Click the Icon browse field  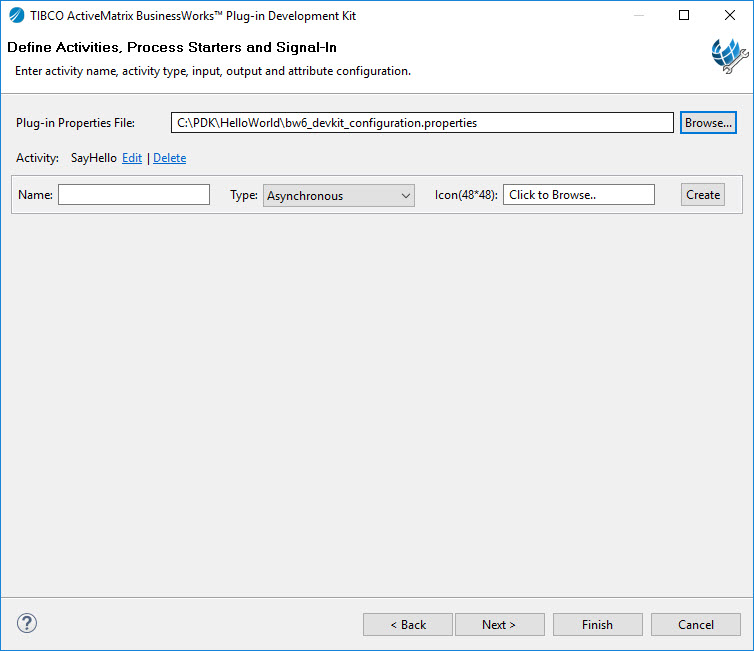click(x=578, y=195)
